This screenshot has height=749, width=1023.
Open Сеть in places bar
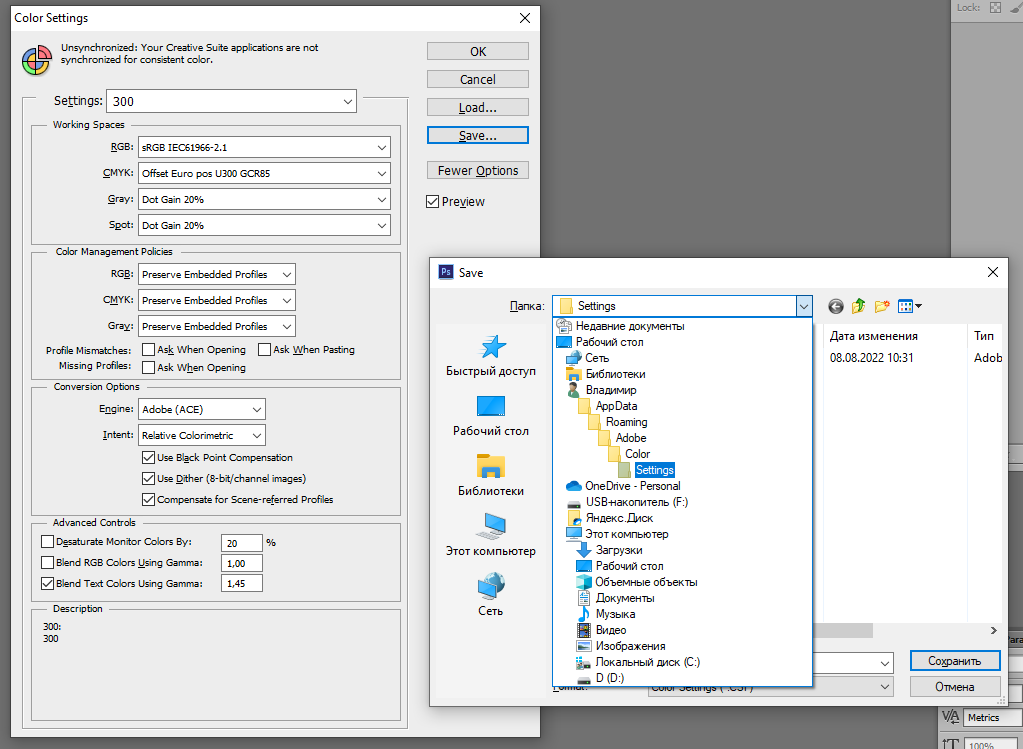491,596
